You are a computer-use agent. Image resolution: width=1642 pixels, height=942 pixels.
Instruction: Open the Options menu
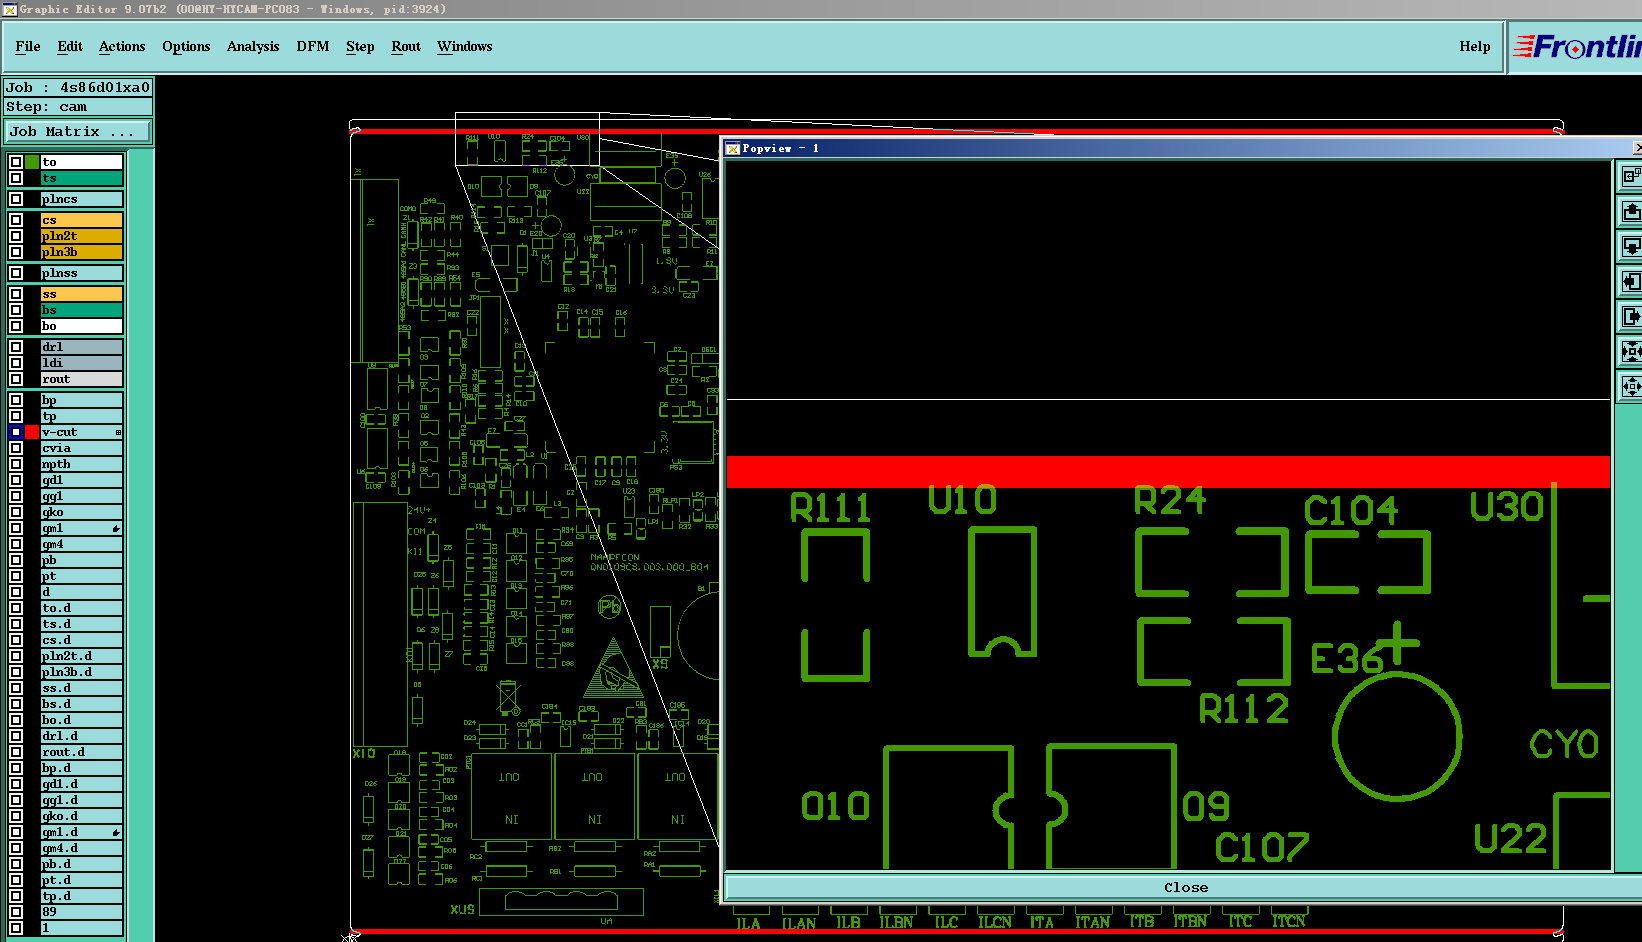point(186,46)
